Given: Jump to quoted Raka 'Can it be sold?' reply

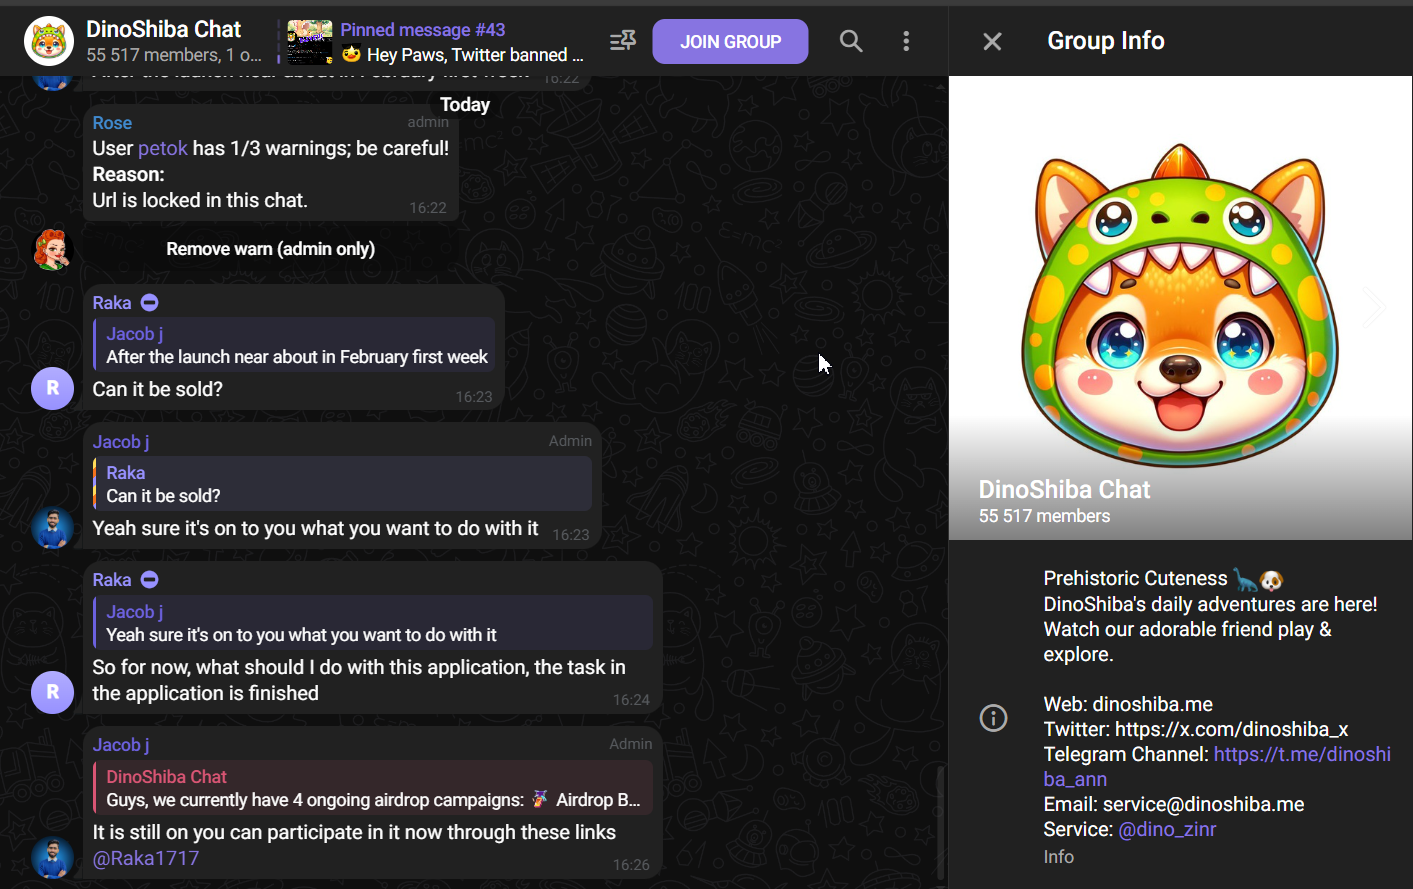Looking at the screenshot, I should [x=342, y=484].
